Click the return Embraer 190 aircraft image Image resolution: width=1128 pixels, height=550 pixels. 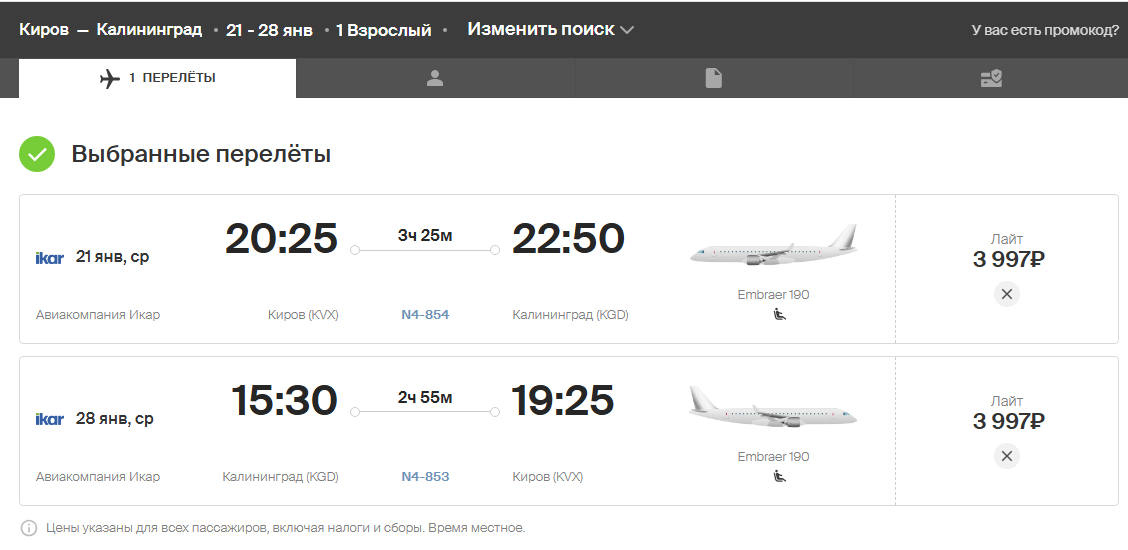pyautogui.click(x=773, y=407)
